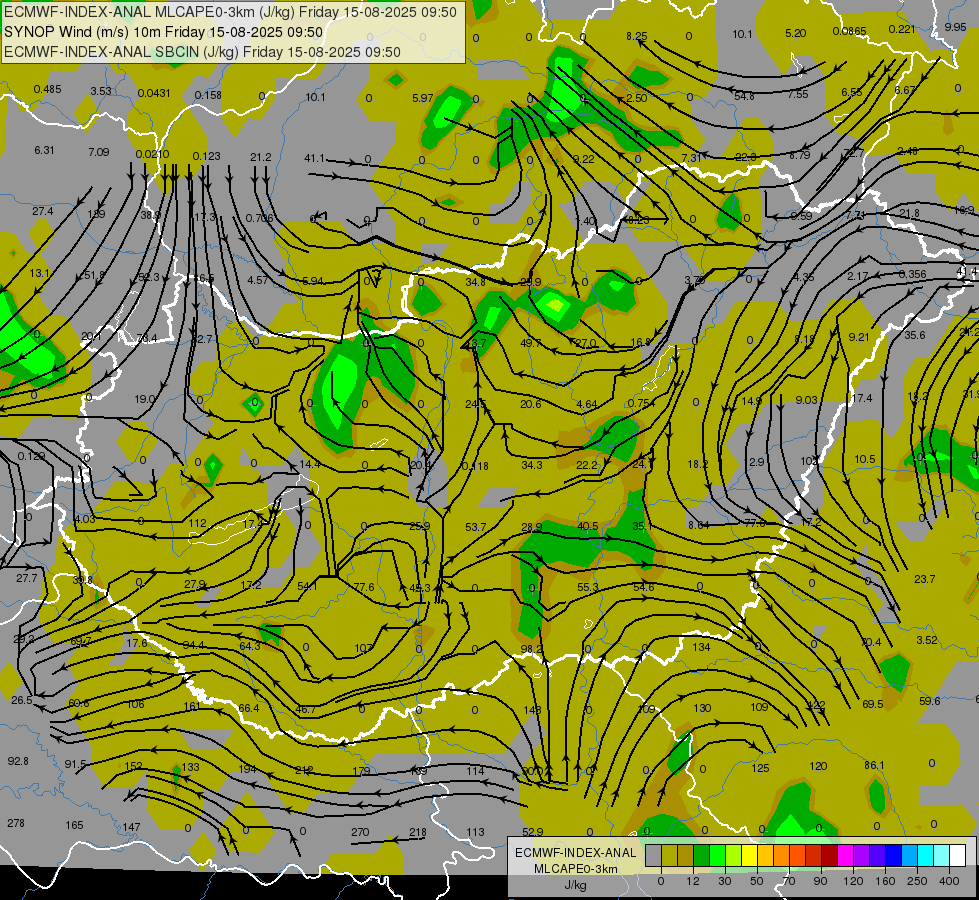Viewport: 979px width, 900px height.
Task: Click the map value '54.8'
Action: click(744, 96)
